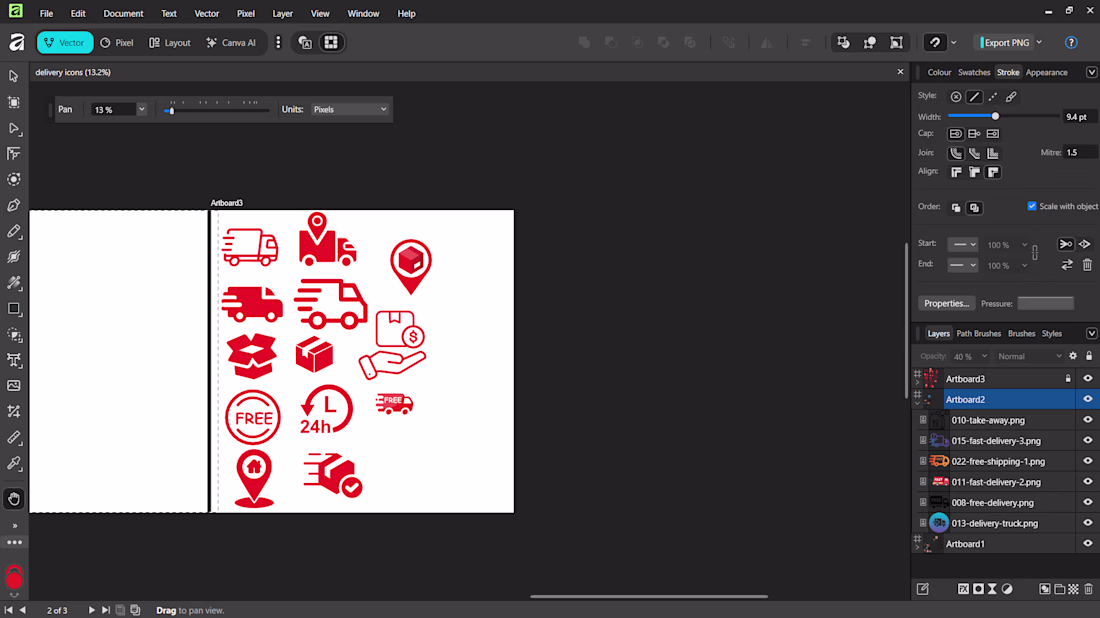The height and width of the screenshot is (618, 1100).
Task: Open the Normal blend mode dropdown
Action: [x=1029, y=356]
